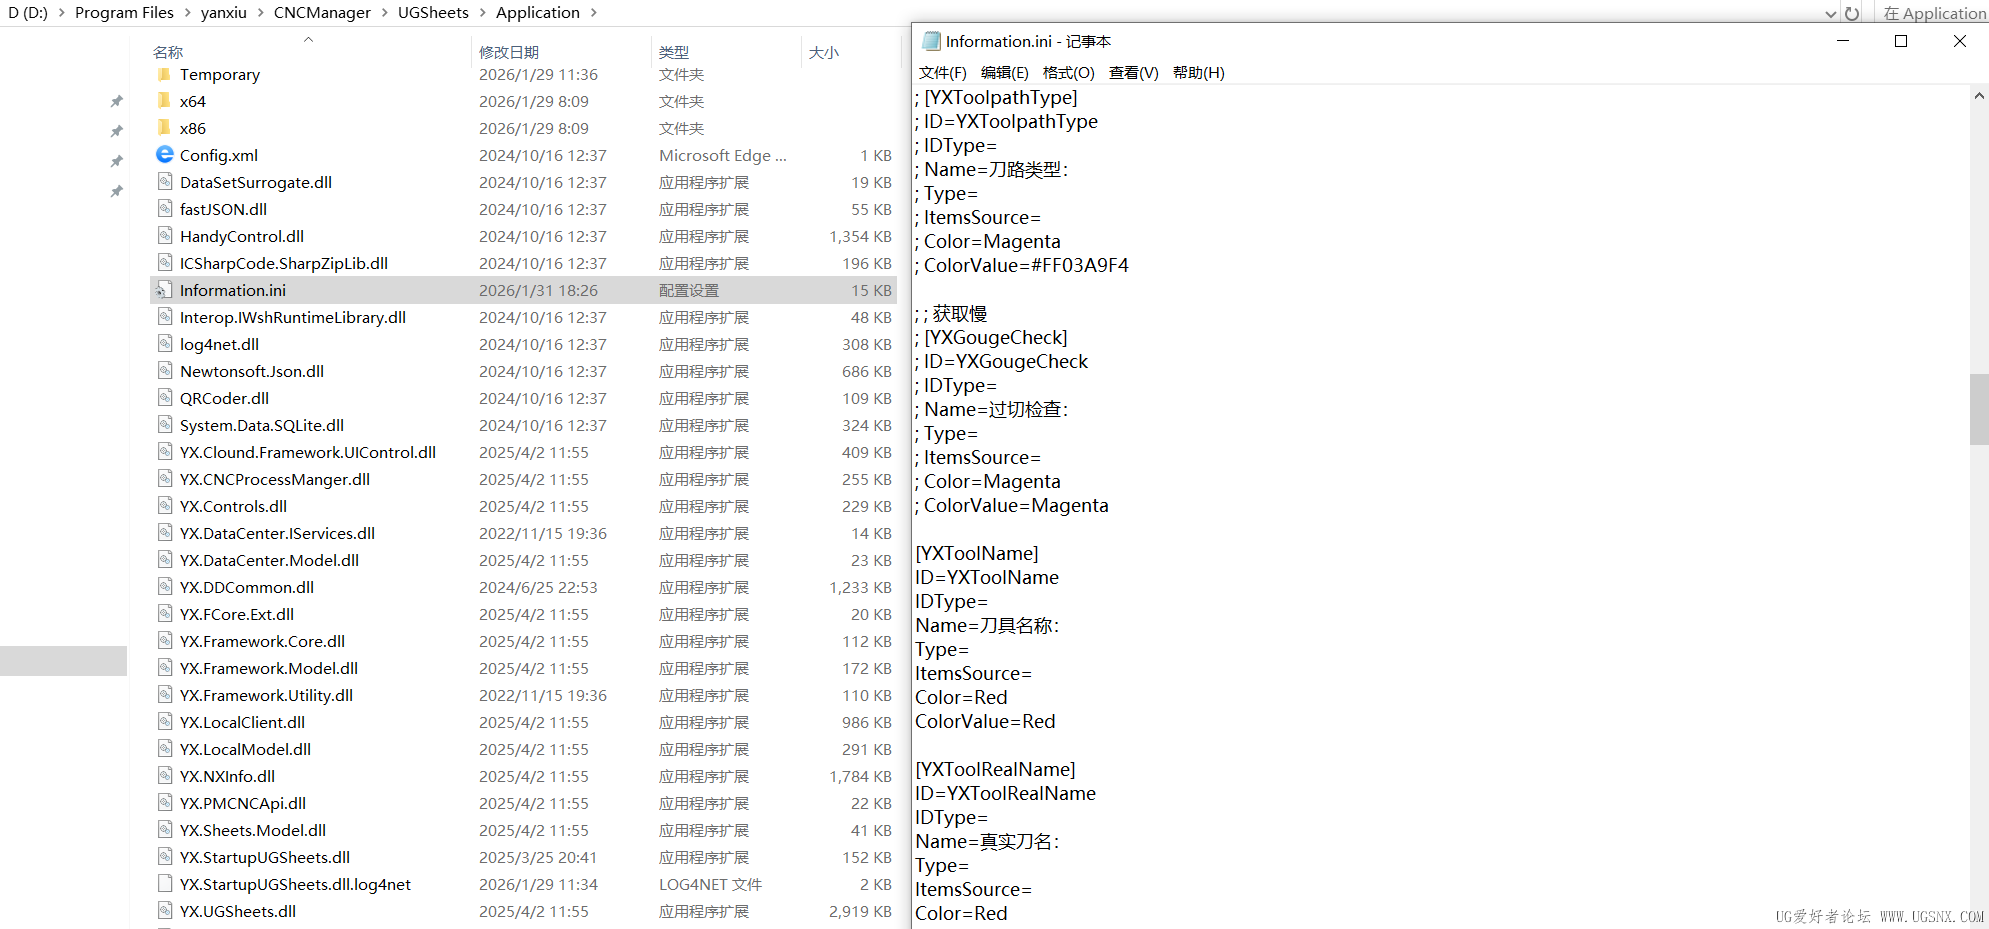Image resolution: width=1989 pixels, height=929 pixels.
Task: Open the 编辑(E) menu in Notepad
Action: pyautogui.click(x=1005, y=72)
